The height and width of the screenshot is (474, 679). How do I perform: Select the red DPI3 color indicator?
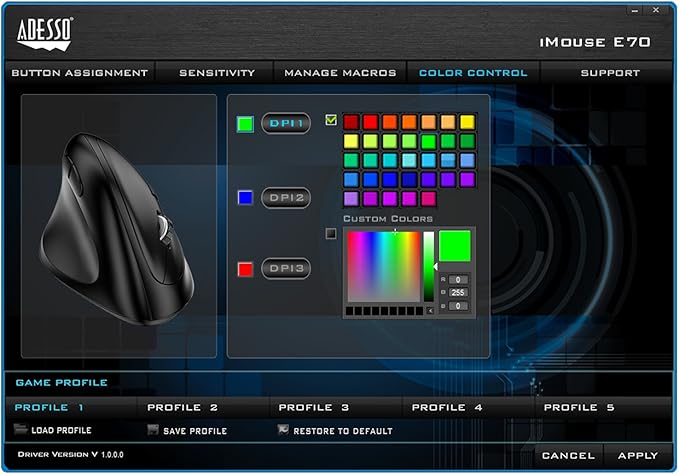[x=245, y=269]
